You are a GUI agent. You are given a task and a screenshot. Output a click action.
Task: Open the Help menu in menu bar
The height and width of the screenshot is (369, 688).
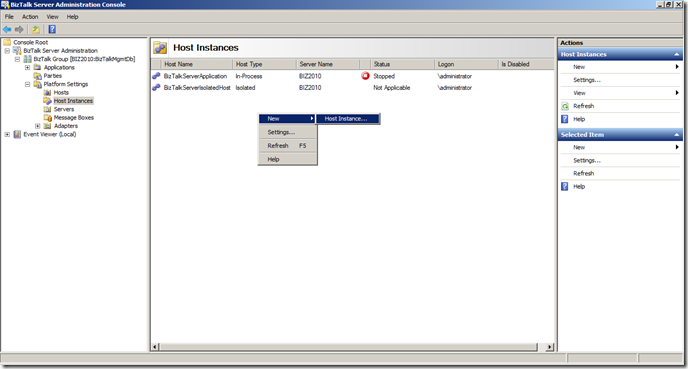[x=72, y=17]
